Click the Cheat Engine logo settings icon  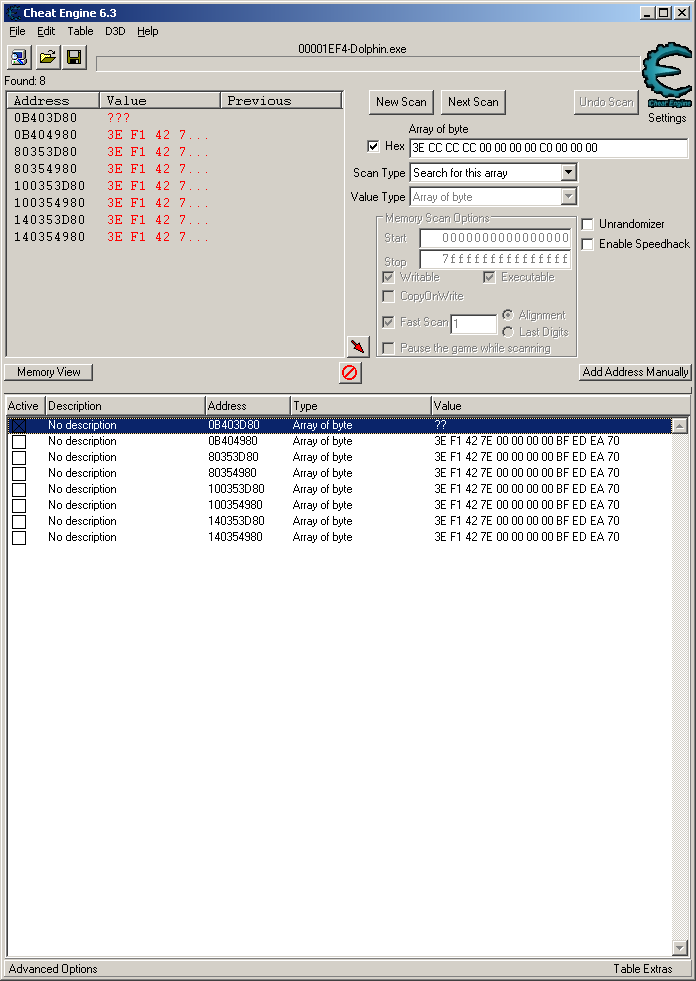point(666,77)
